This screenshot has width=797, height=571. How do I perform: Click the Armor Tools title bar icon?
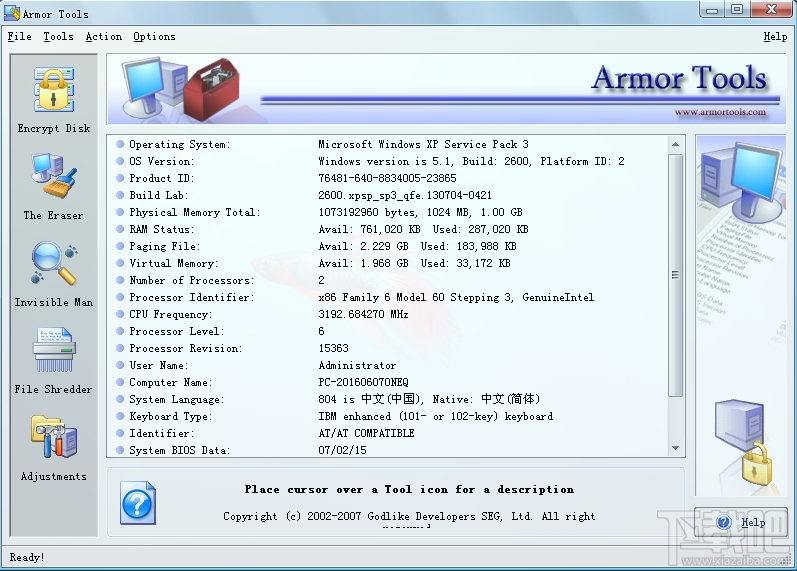tap(12, 13)
